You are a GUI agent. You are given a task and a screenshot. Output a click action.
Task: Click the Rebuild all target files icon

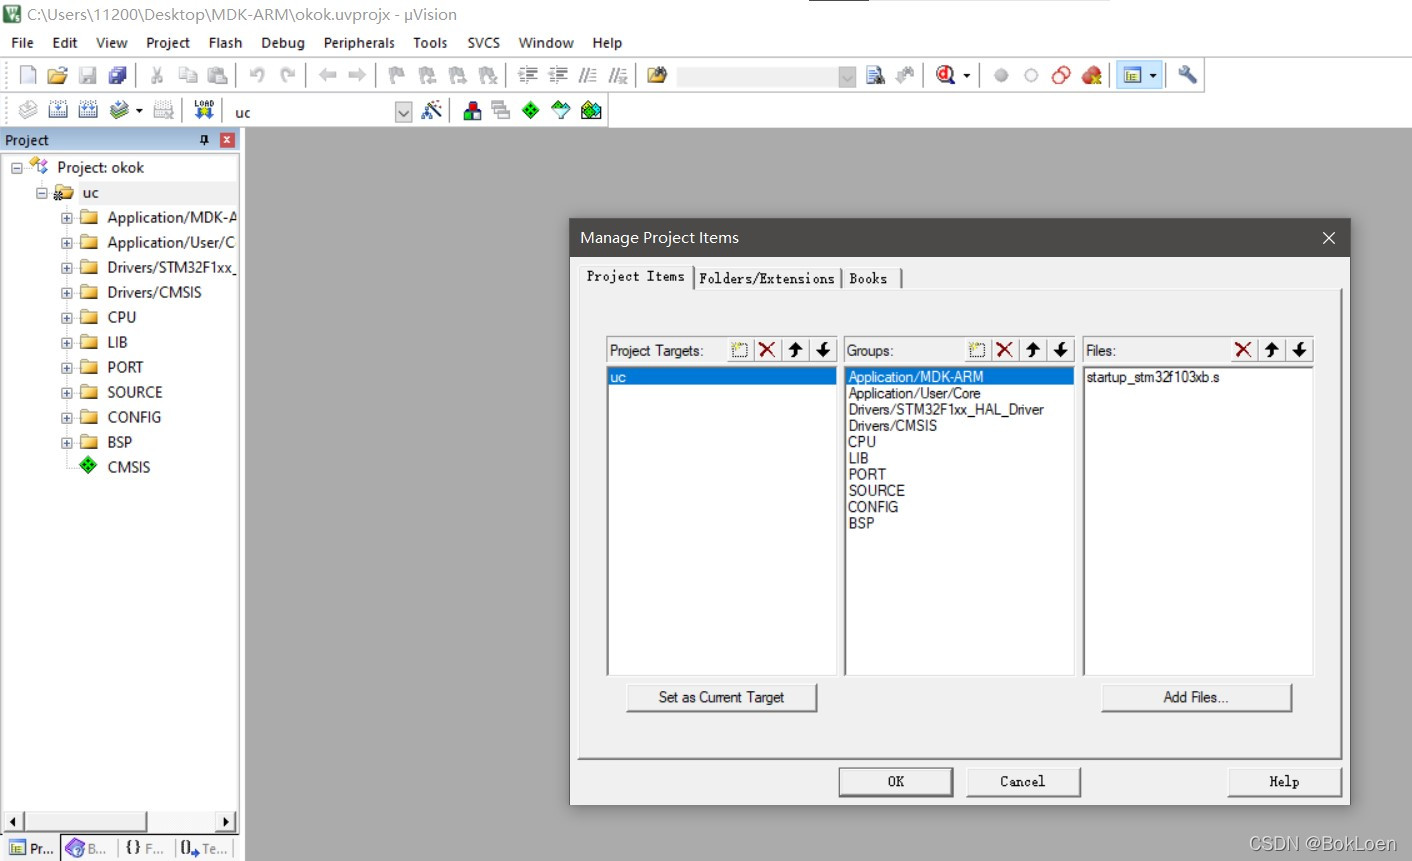point(88,110)
